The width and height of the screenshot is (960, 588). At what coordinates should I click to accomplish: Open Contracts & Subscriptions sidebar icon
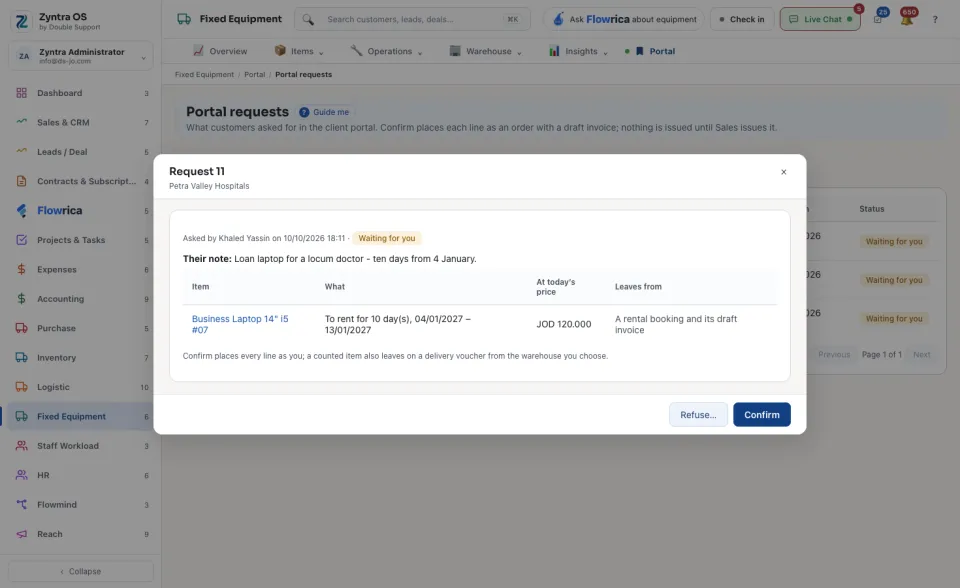(21, 181)
